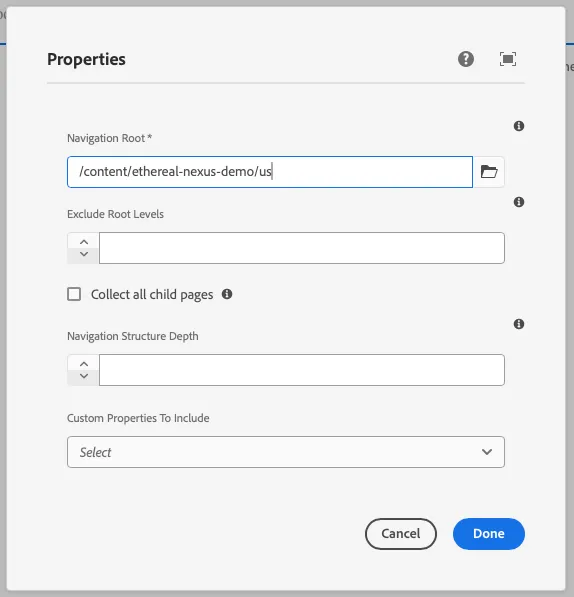Focus the Exclude Root Levels number field

(302, 248)
